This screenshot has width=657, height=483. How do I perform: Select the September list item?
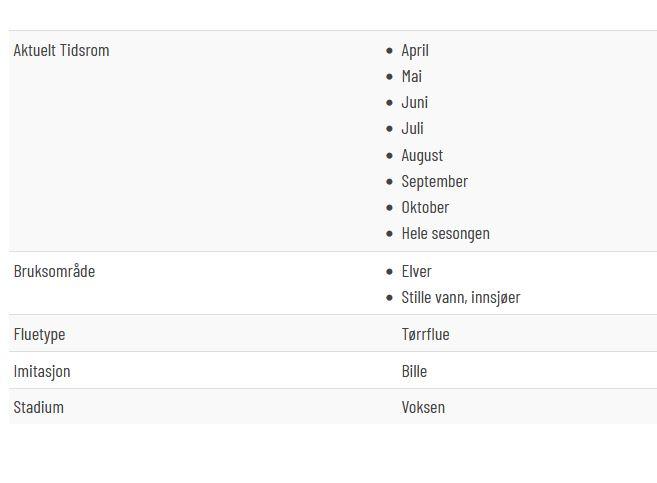point(435,182)
